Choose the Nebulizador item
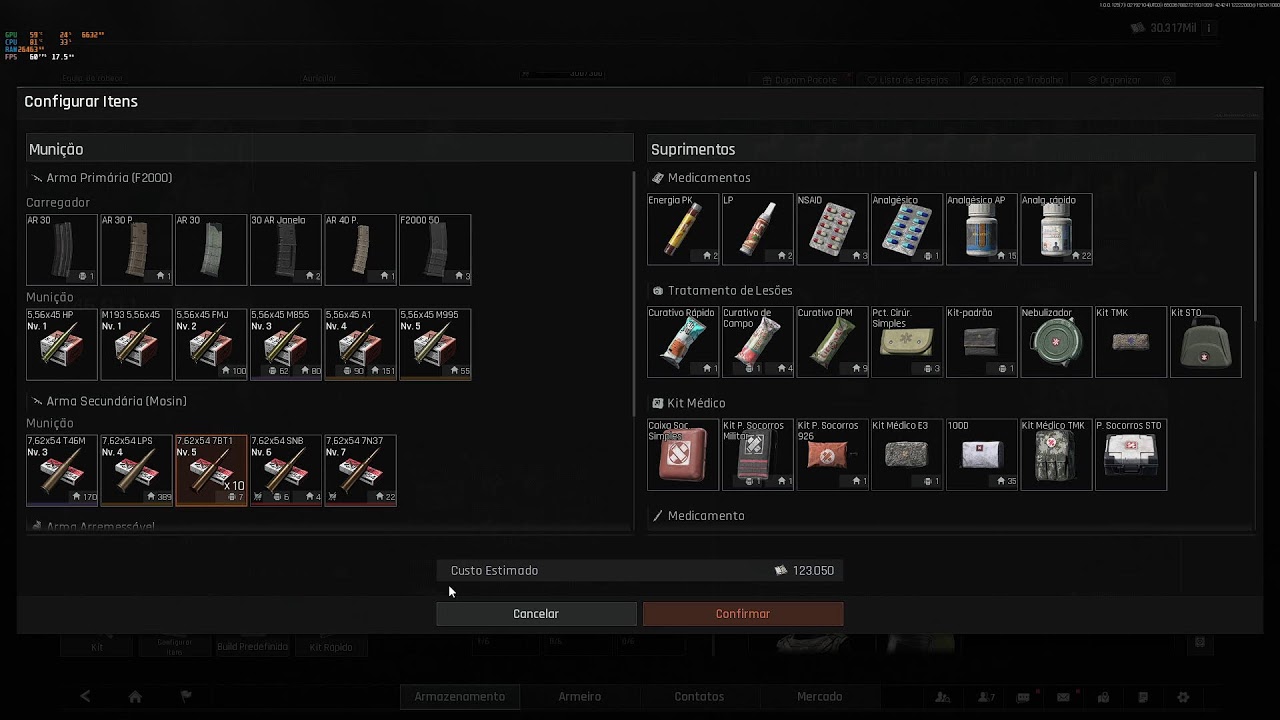Viewport: 1280px width, 720px height. (1056, 342)
